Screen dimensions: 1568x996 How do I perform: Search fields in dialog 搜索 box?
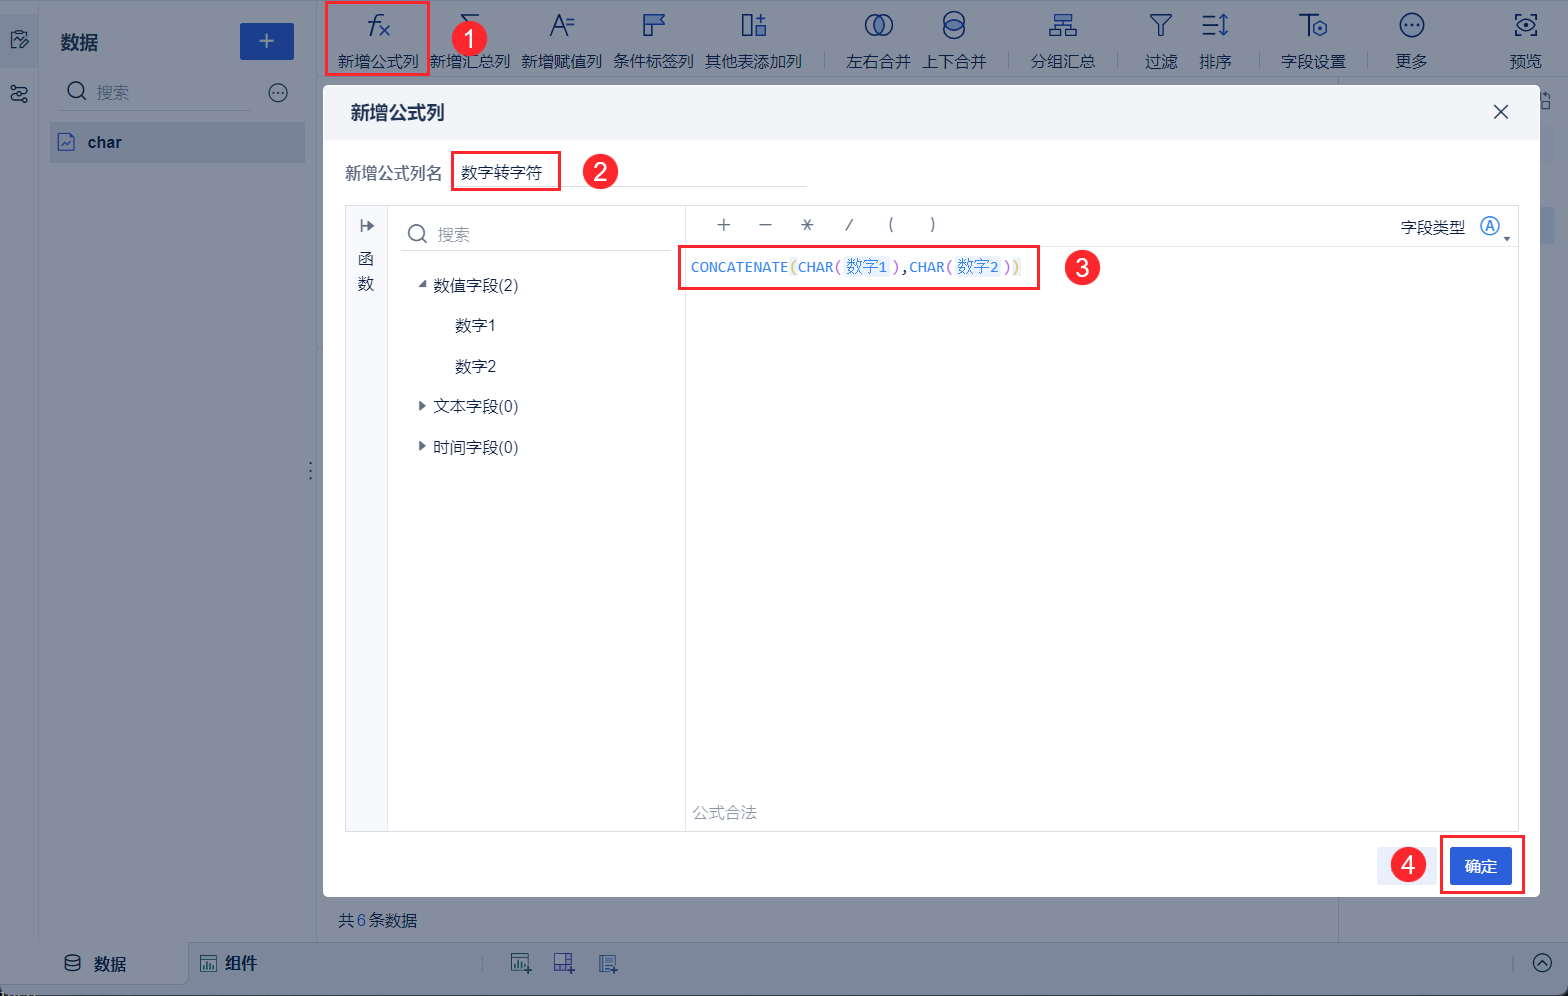[537, 234]
